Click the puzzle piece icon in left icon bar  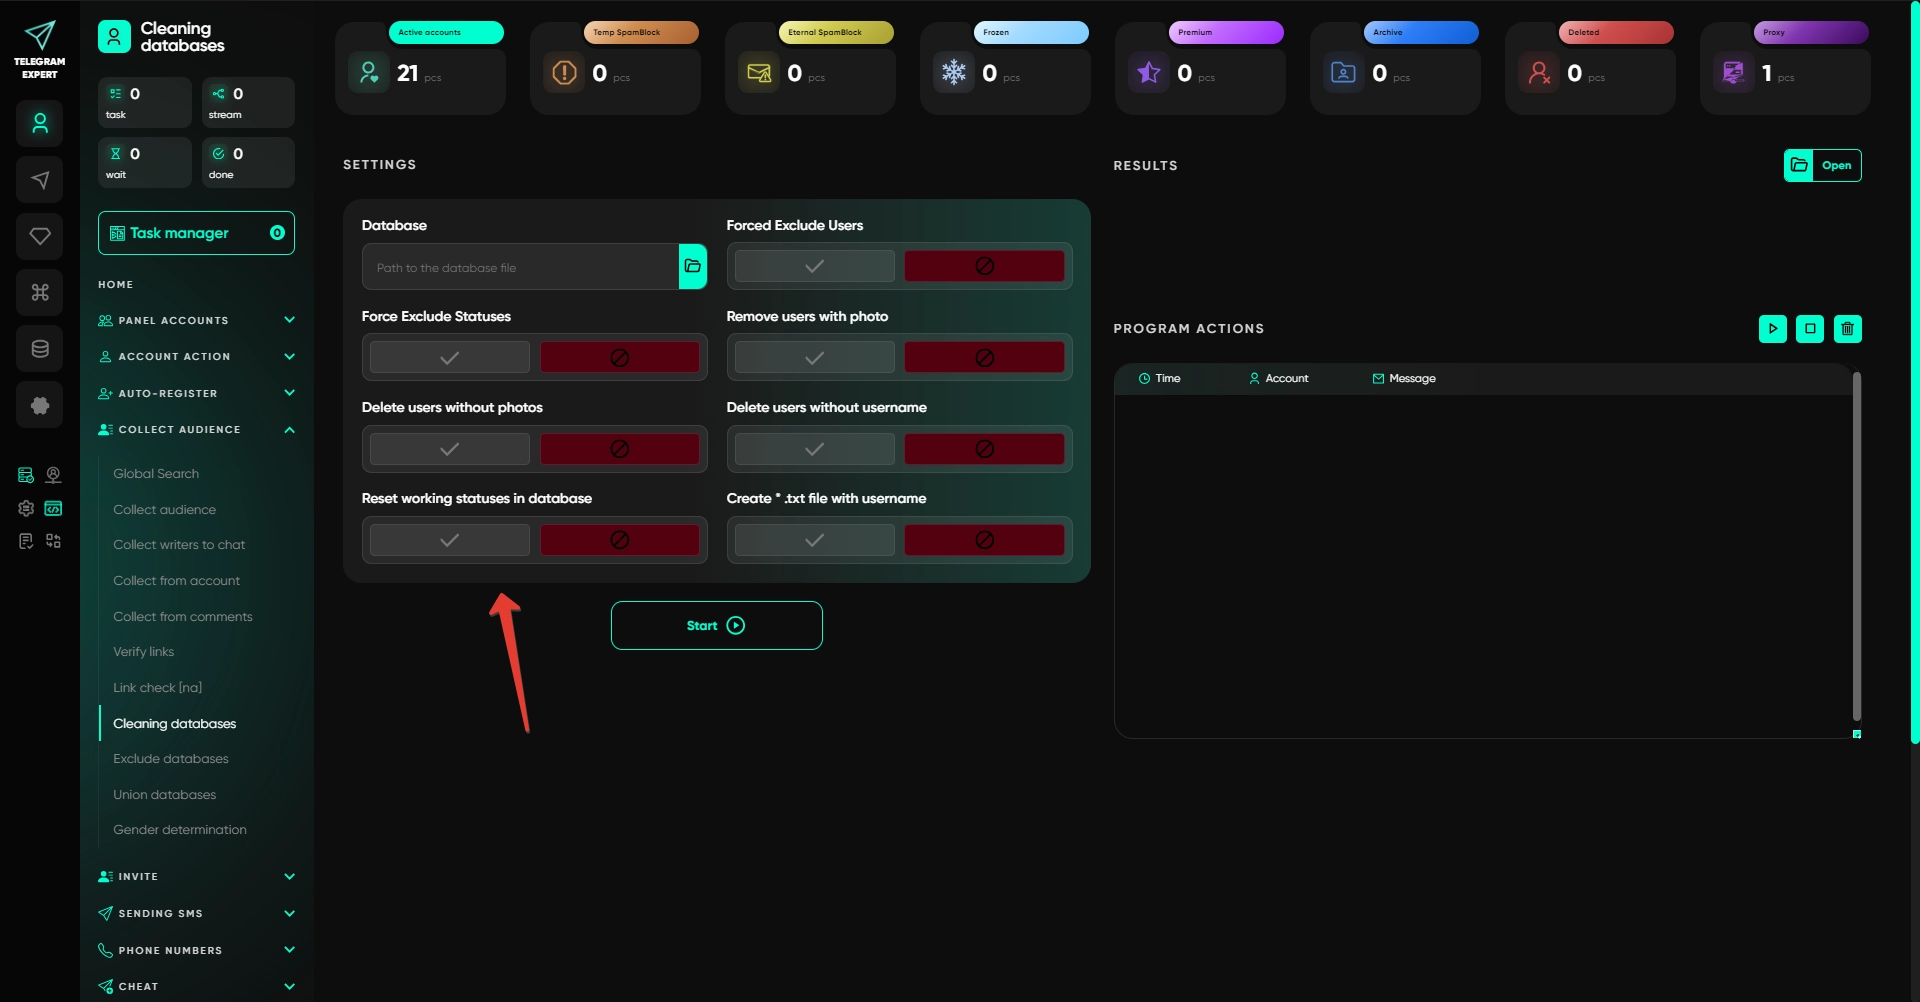point(40,405)
